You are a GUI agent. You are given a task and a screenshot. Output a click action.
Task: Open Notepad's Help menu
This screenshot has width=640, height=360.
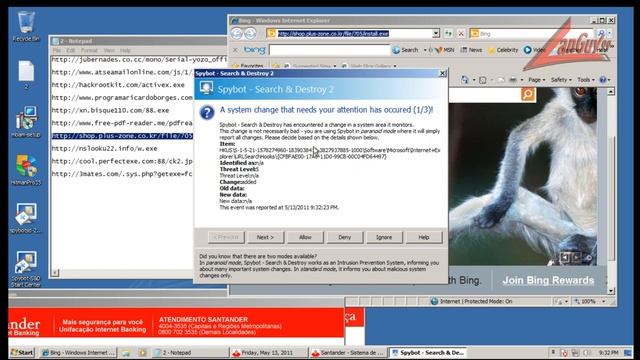click(x=125, y=50)
